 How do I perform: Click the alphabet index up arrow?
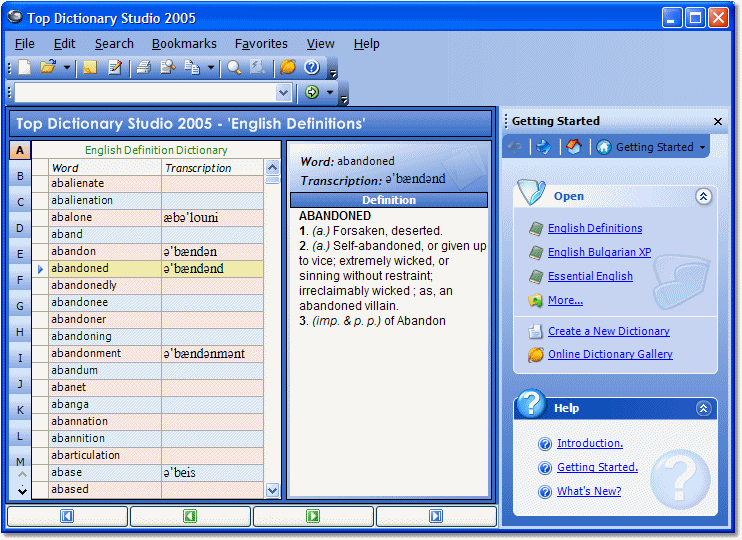(22, 474)
